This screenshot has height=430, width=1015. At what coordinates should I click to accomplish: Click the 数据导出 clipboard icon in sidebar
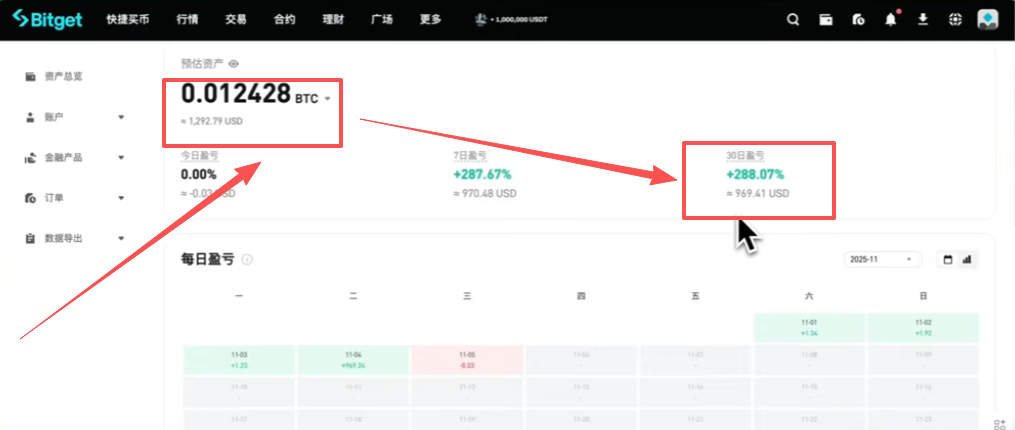30,238
